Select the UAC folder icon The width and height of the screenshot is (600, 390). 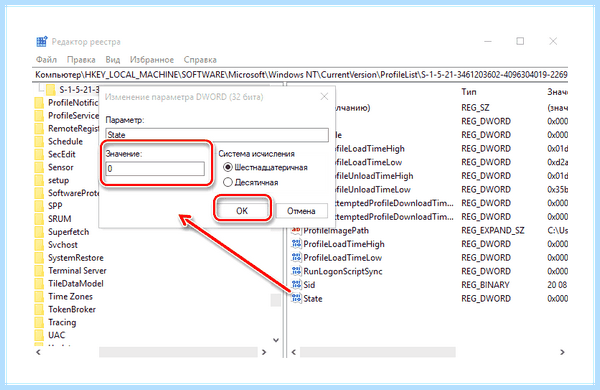pyautogui.click(x=39, y=335)
